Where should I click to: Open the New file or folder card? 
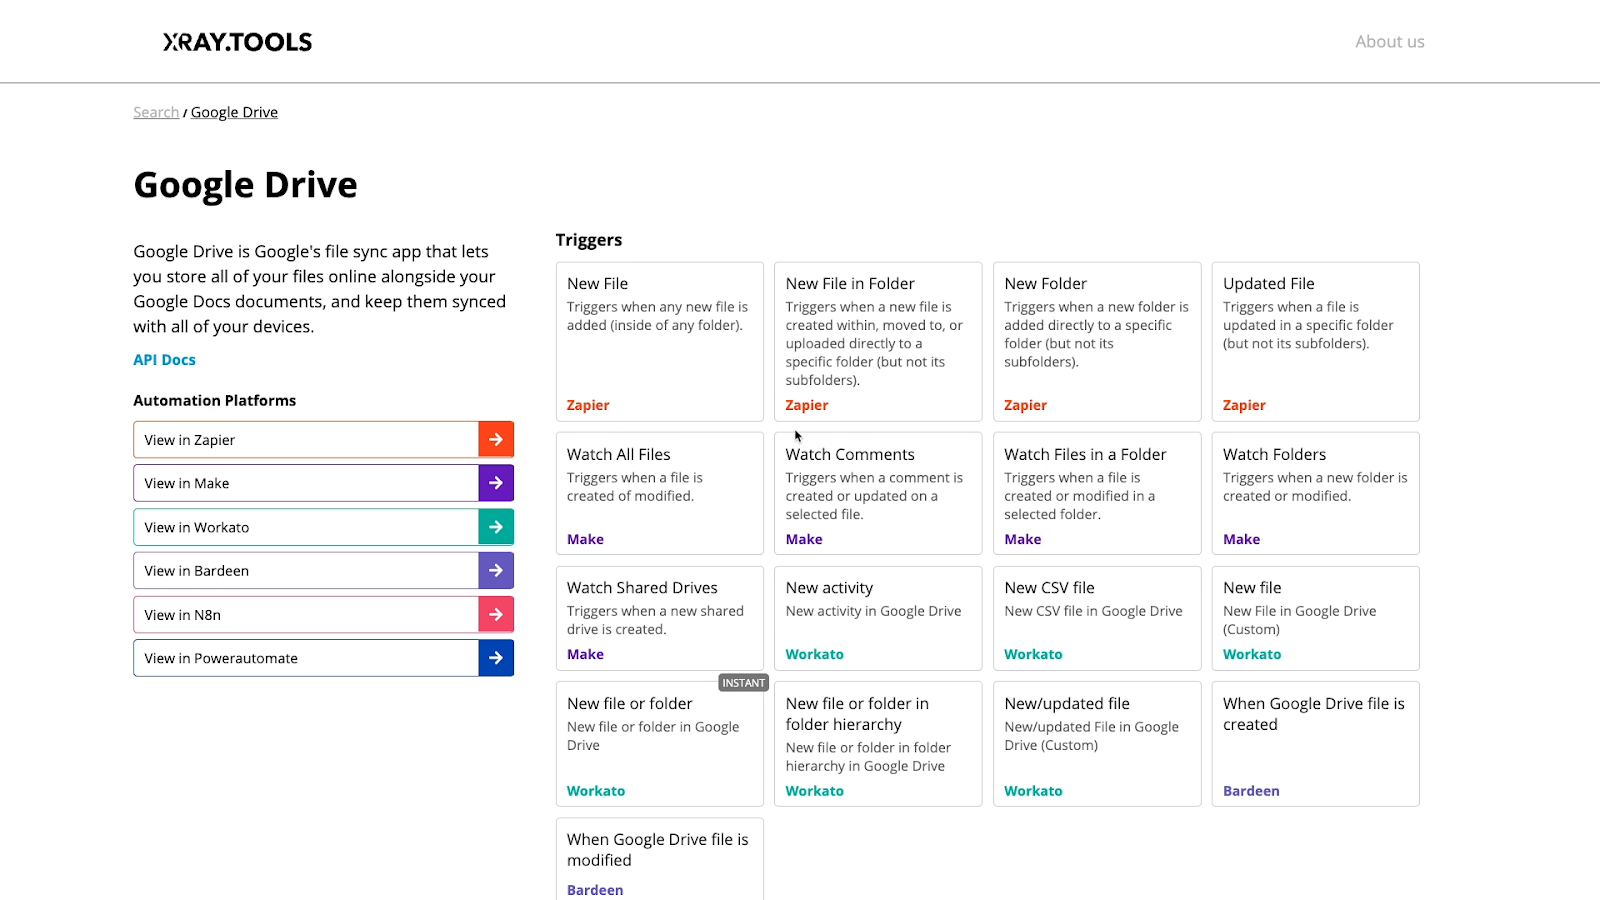point(660,745)
